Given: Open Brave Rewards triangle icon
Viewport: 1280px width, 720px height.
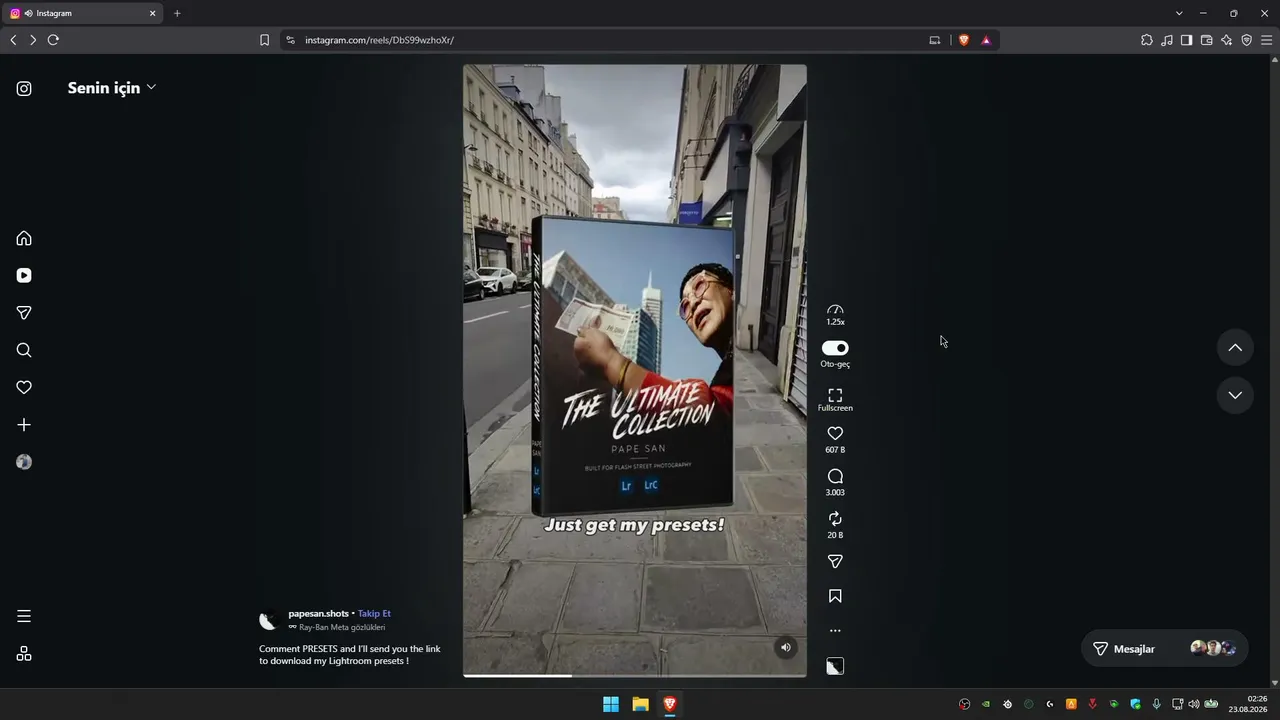Looking at the screenshot, I should [986, 40].
